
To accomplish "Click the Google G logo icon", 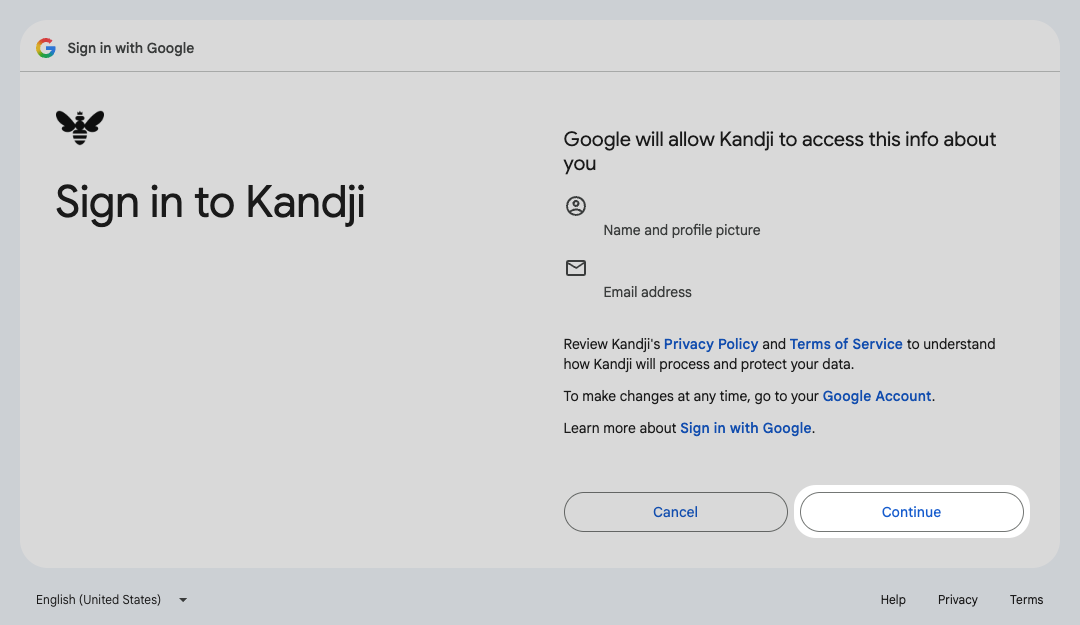I will (46, 48).
